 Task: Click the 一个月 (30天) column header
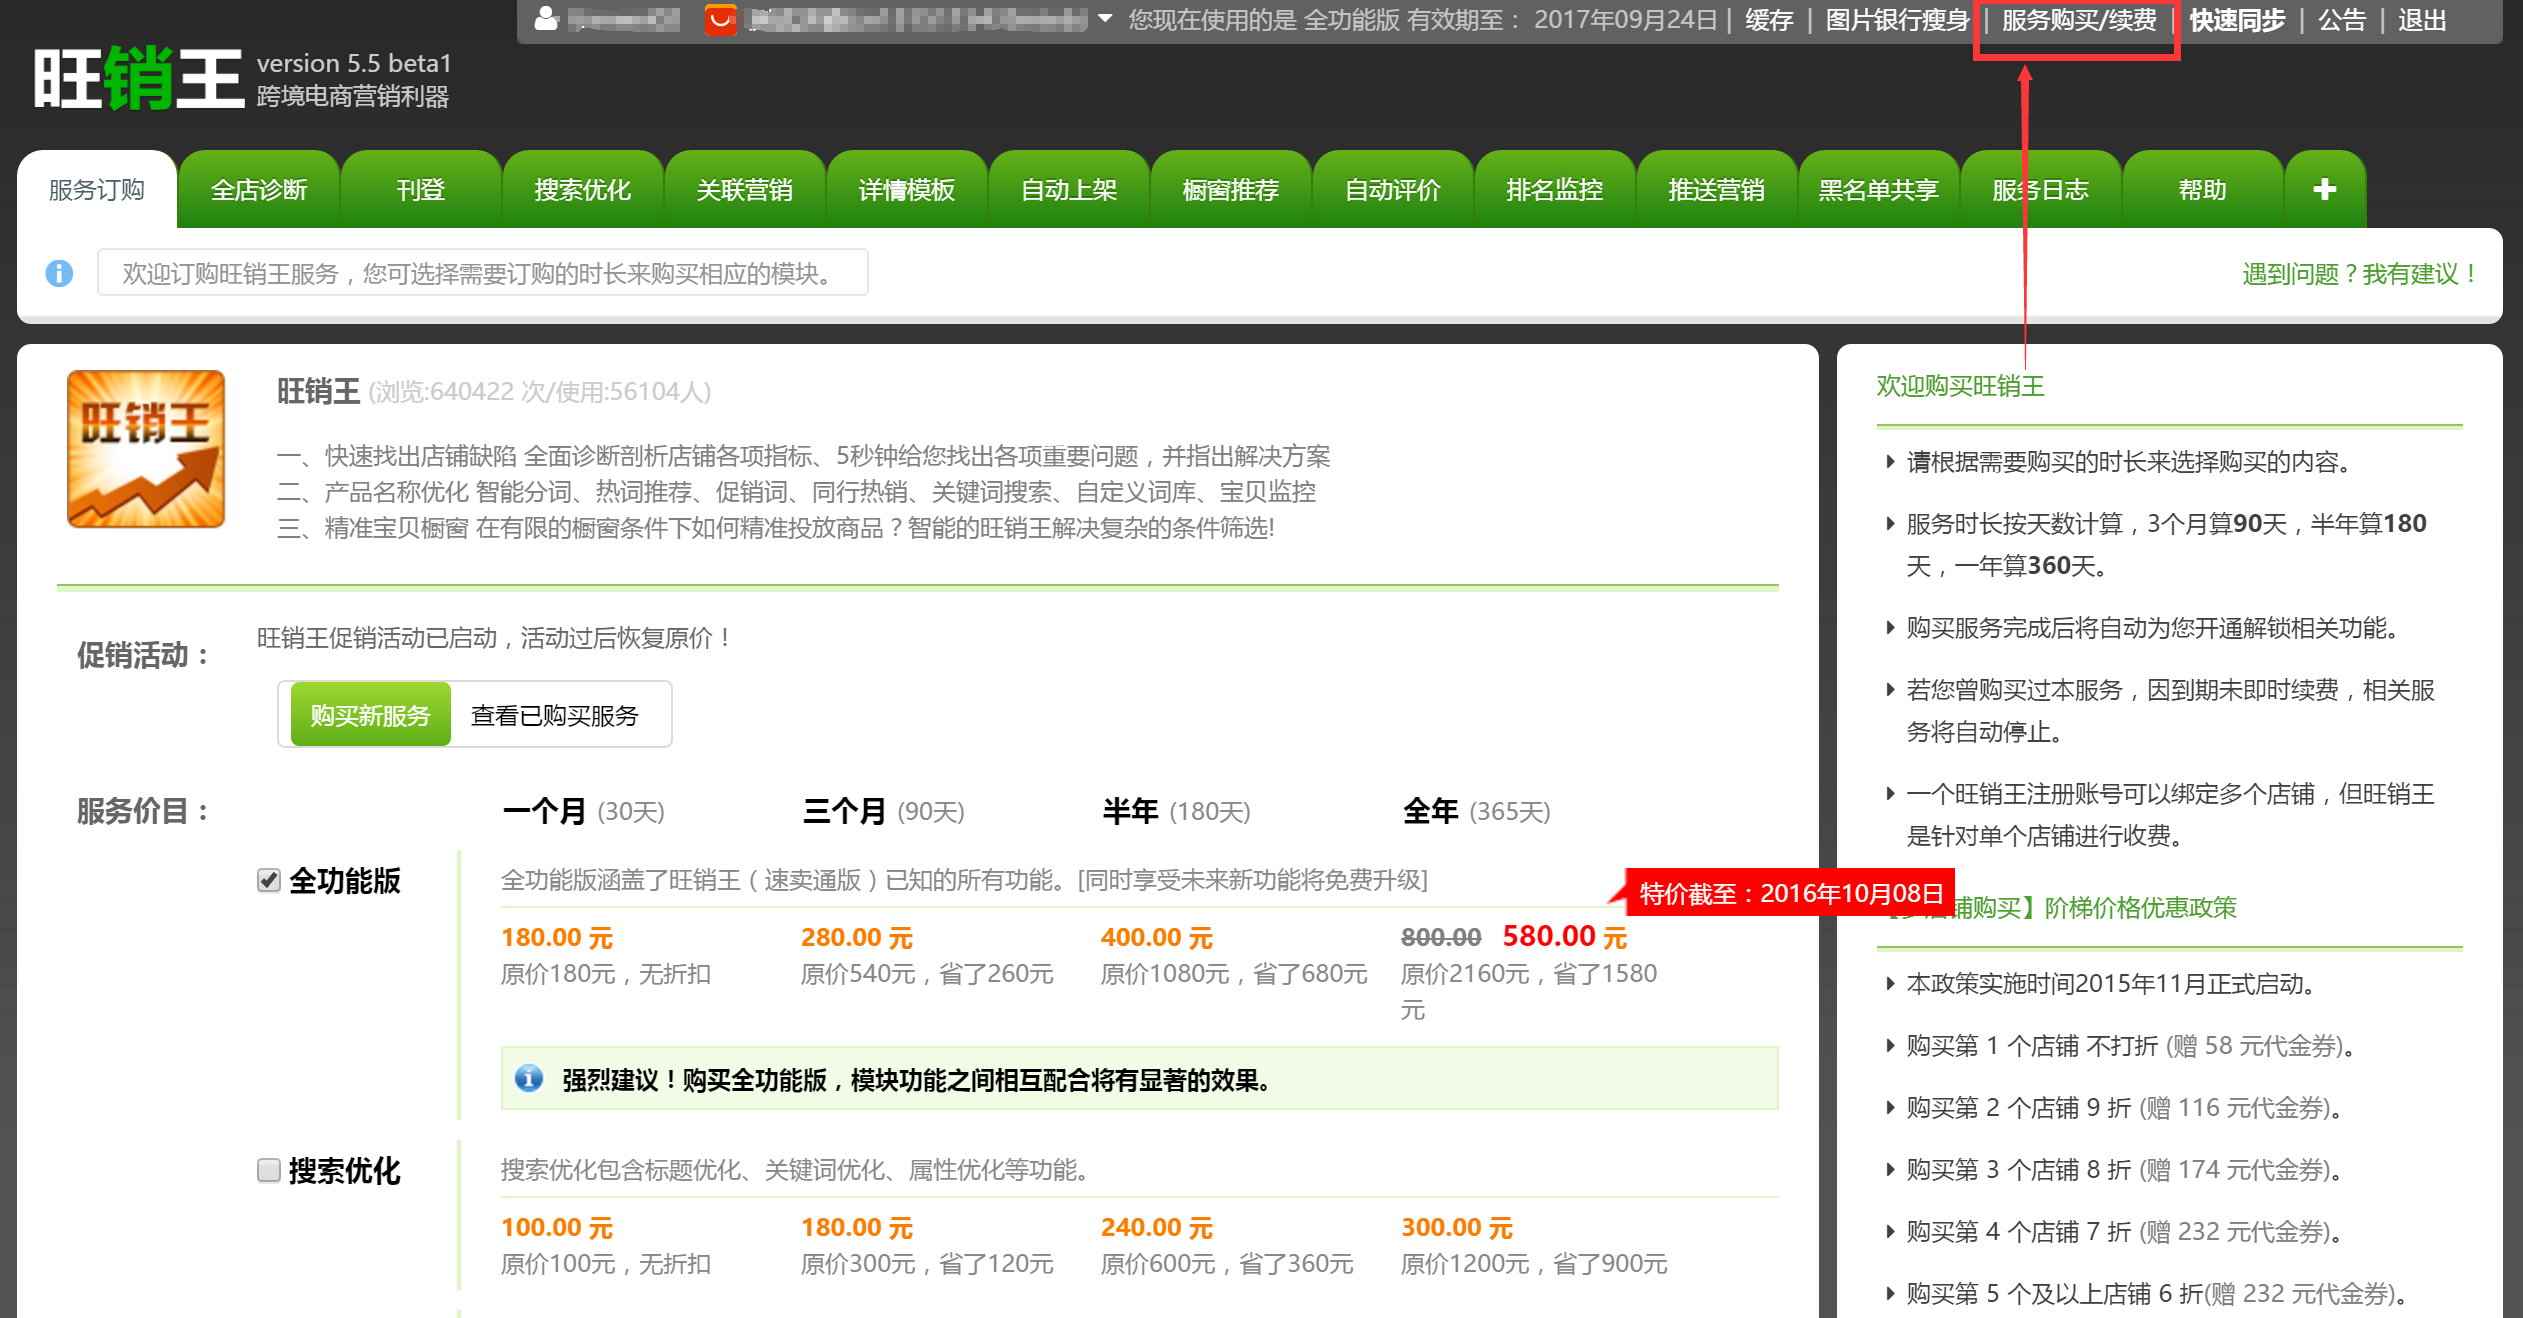[x=584, y=811]
